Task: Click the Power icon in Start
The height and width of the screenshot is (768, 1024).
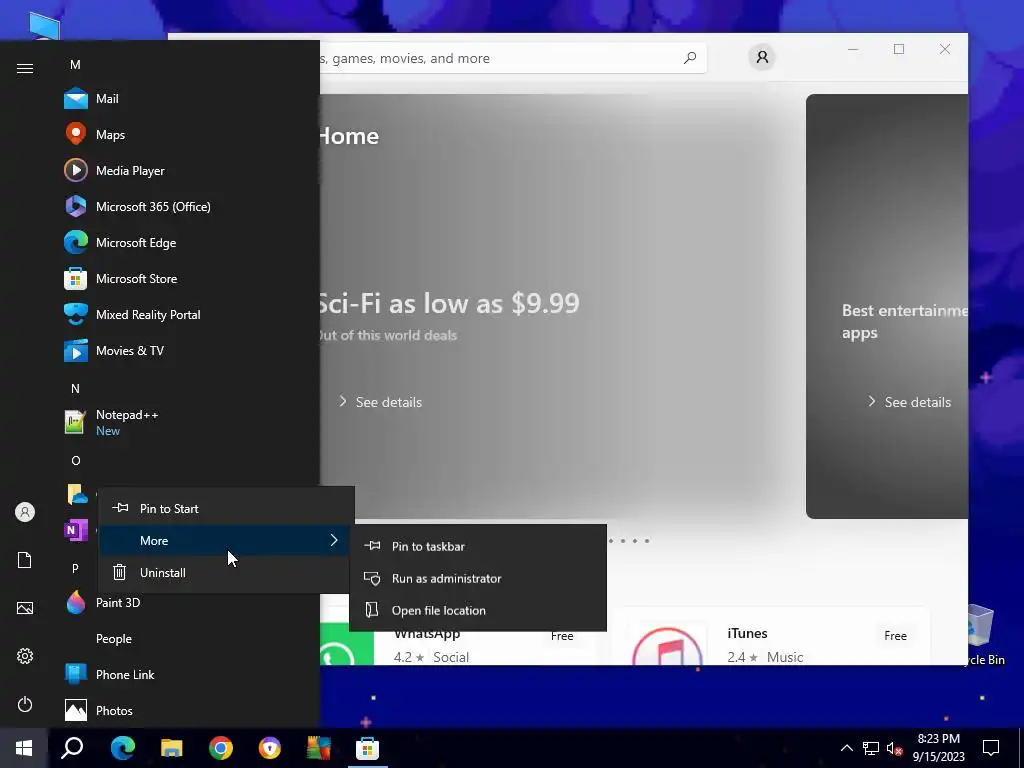Action: pos(25,704)
